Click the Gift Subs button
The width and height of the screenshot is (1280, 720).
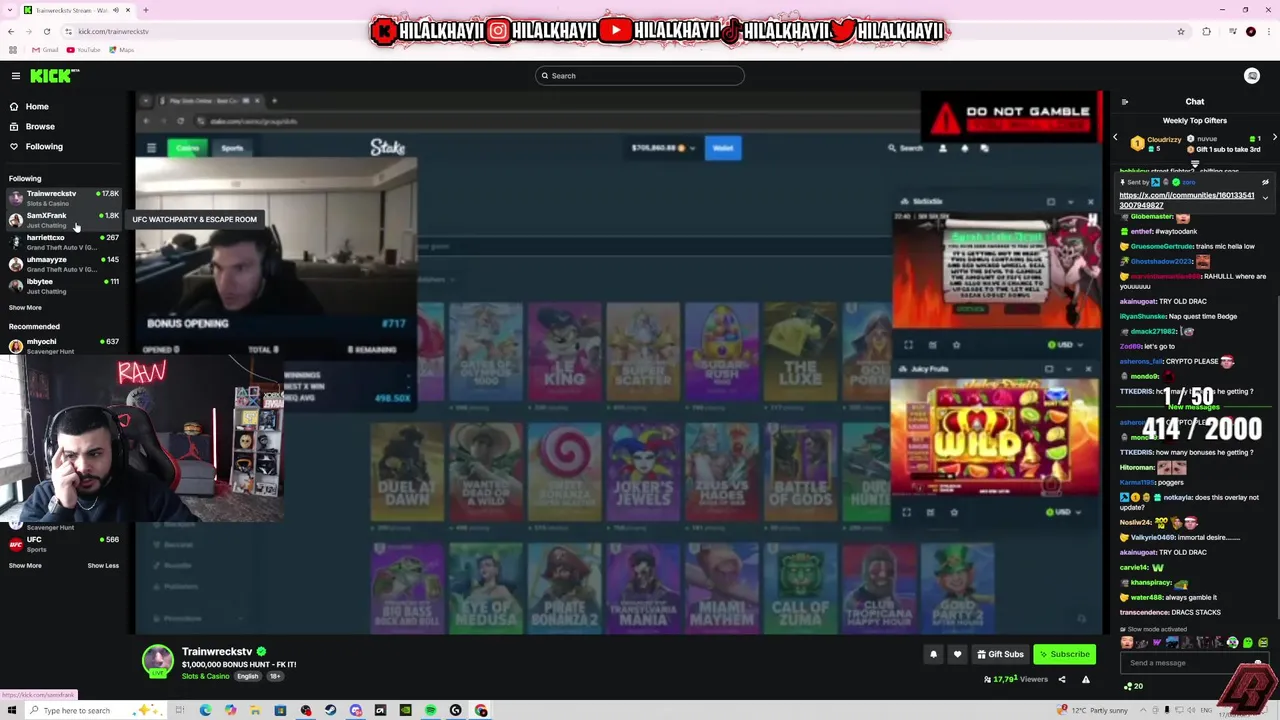click(x=1000, y=654)
